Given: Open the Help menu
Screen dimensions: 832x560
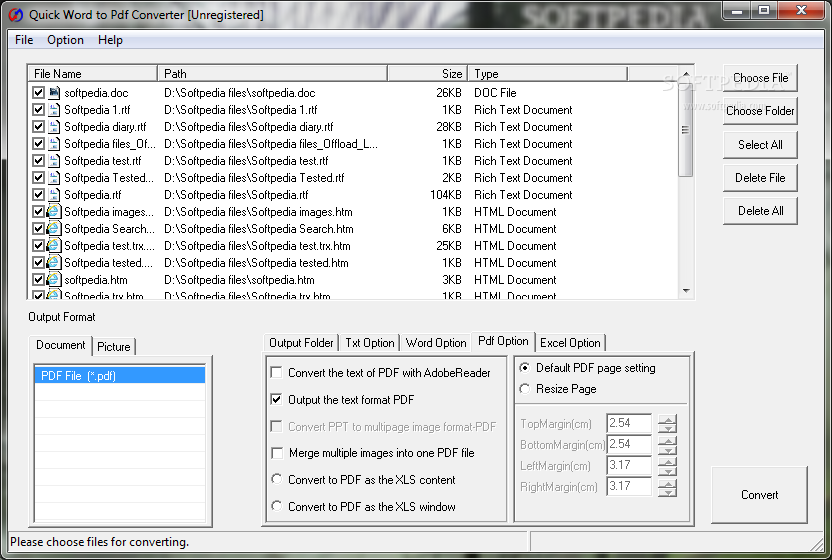Looking at the screenshot, I should coord(110,40).
